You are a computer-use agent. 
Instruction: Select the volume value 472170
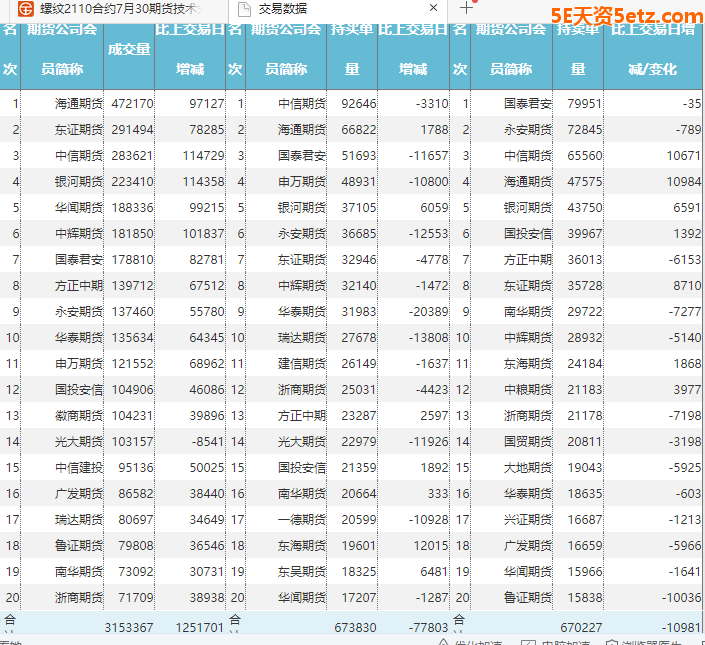pyautogui.click(x=132, y=103)
